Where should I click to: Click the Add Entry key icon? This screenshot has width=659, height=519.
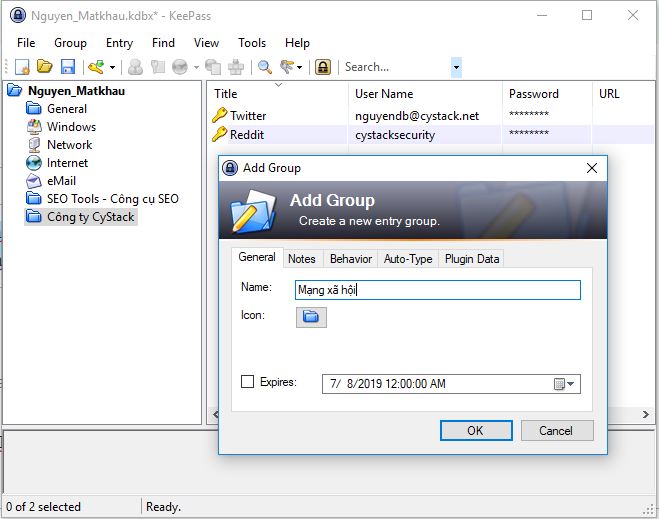(96, 67)
